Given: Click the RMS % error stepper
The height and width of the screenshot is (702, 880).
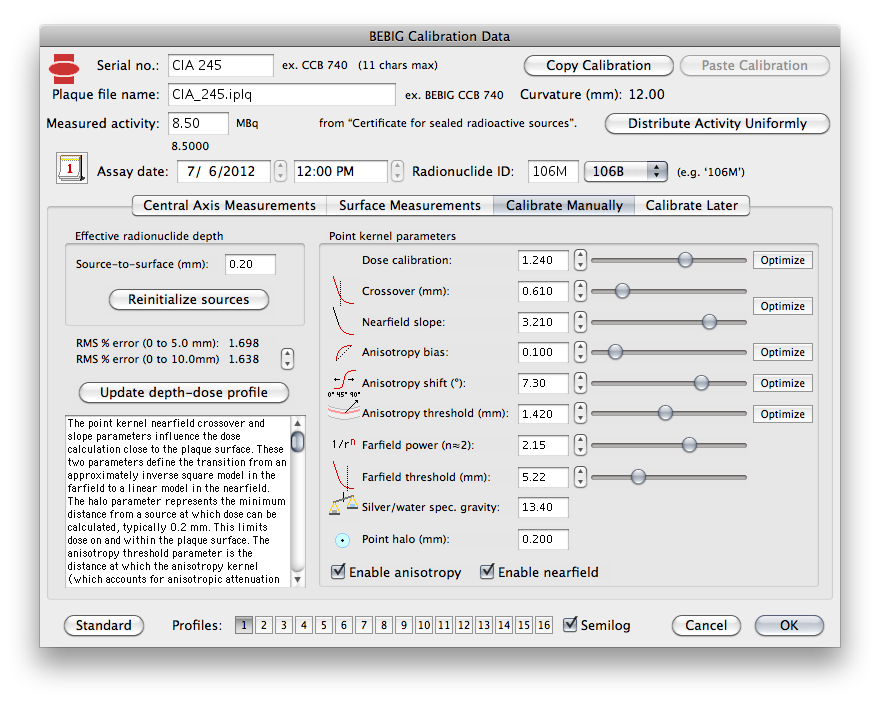Looking at the screenshot, I should pos(287,359).
